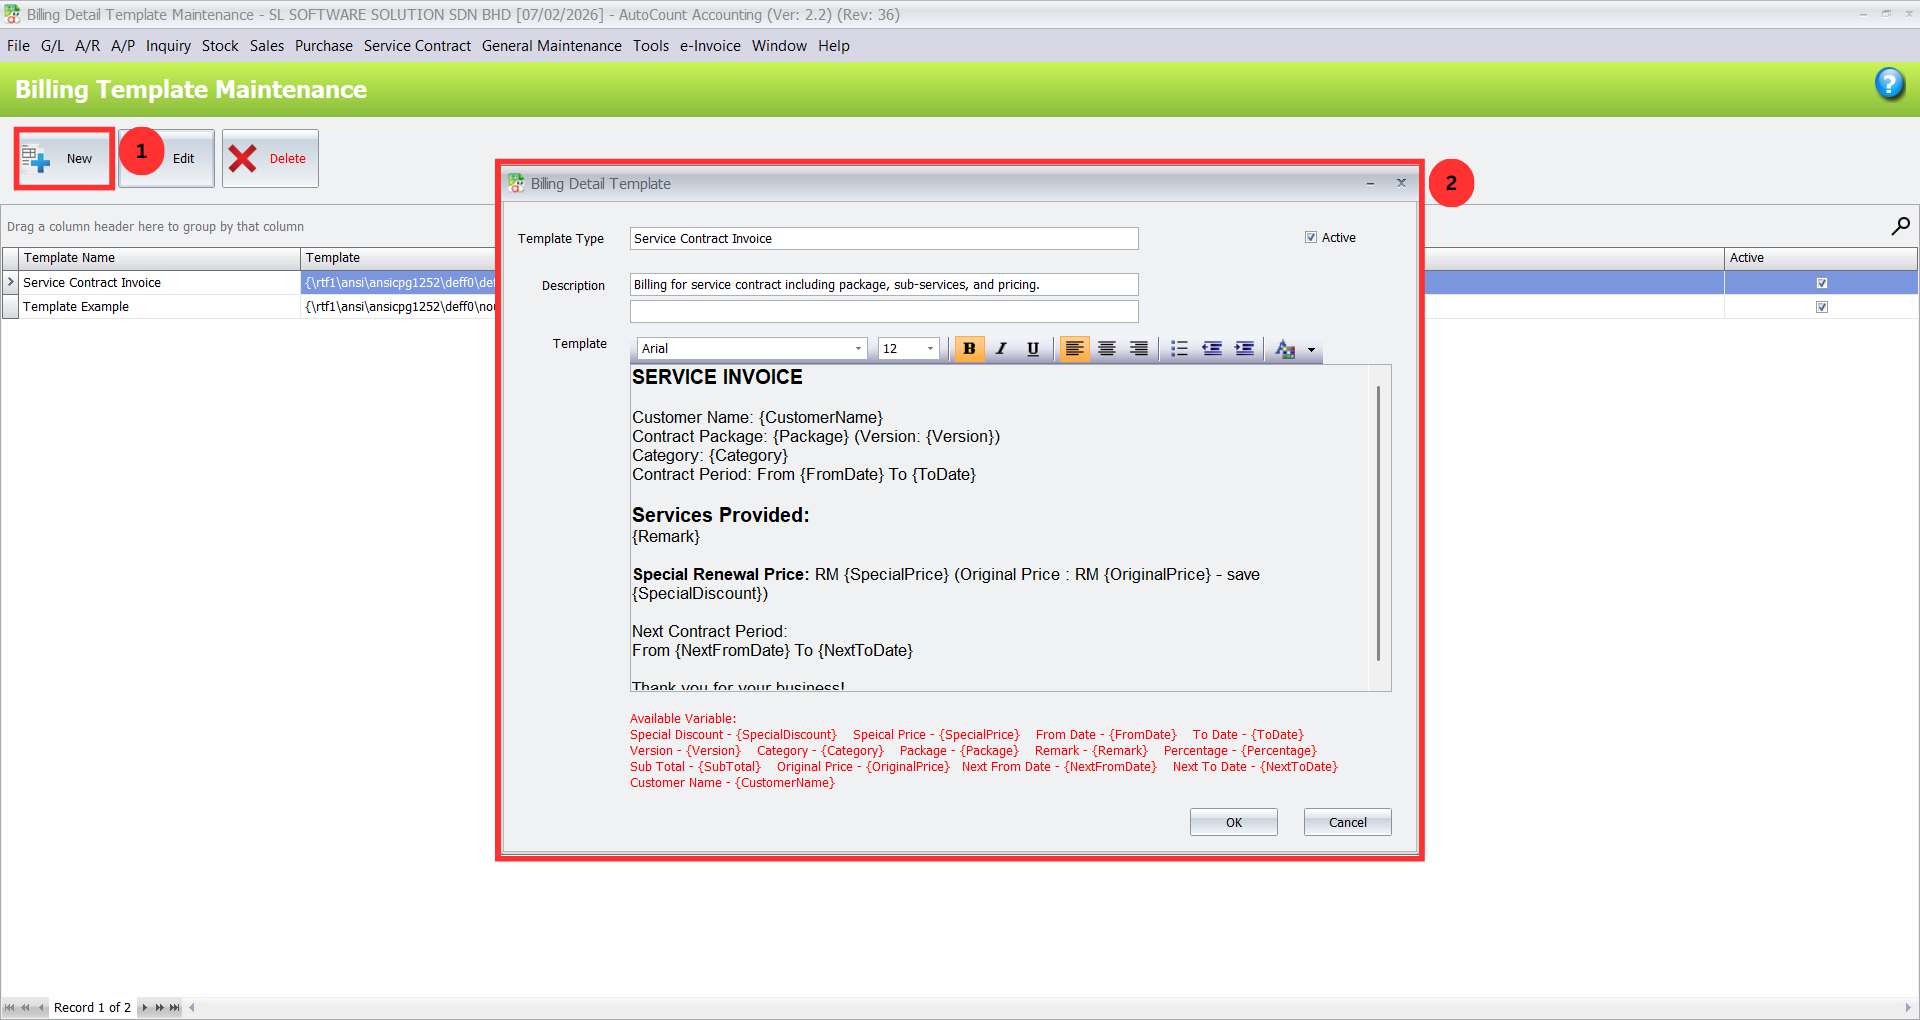Click the font color swatch
The height and width of the screenshot is (1020, 1920).
tap(1287, 349)
